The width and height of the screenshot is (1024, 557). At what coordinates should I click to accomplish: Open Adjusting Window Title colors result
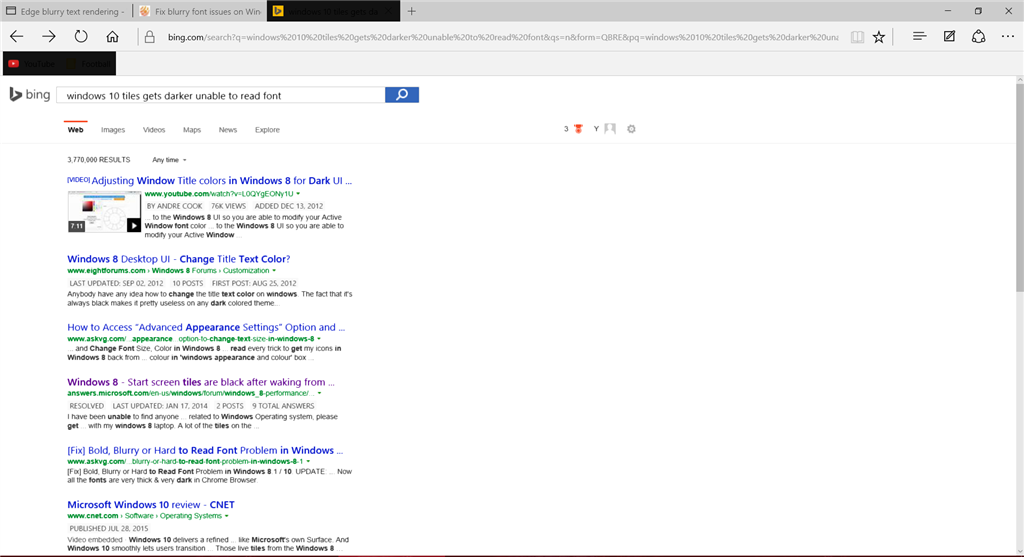click(x=221, y=181)
